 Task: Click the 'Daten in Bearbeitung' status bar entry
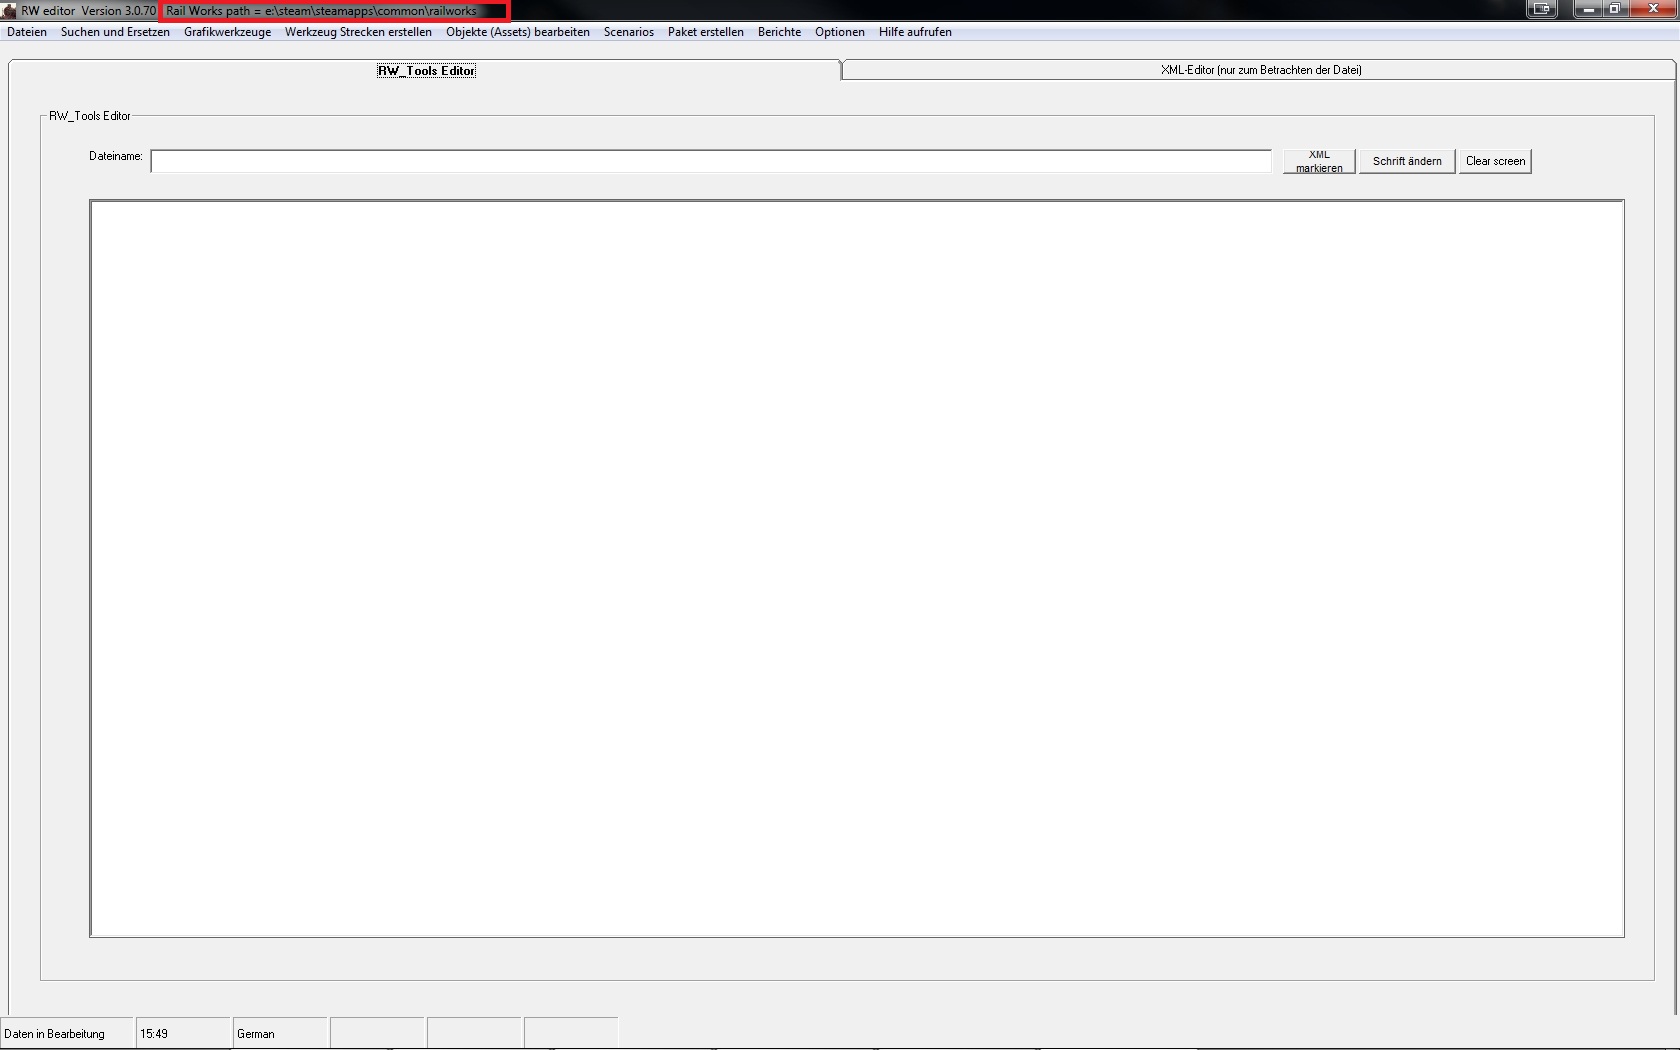[67, 1034]
